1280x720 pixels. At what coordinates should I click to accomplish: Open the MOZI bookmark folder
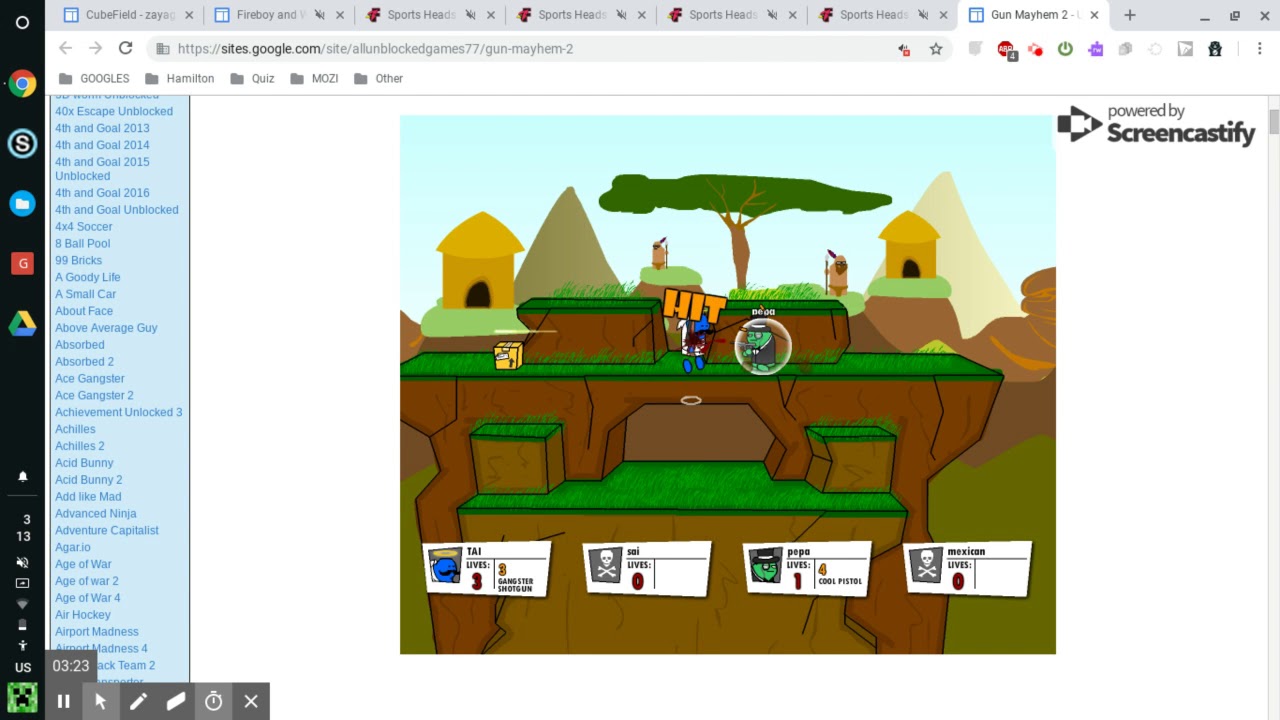tap(314, 78)
